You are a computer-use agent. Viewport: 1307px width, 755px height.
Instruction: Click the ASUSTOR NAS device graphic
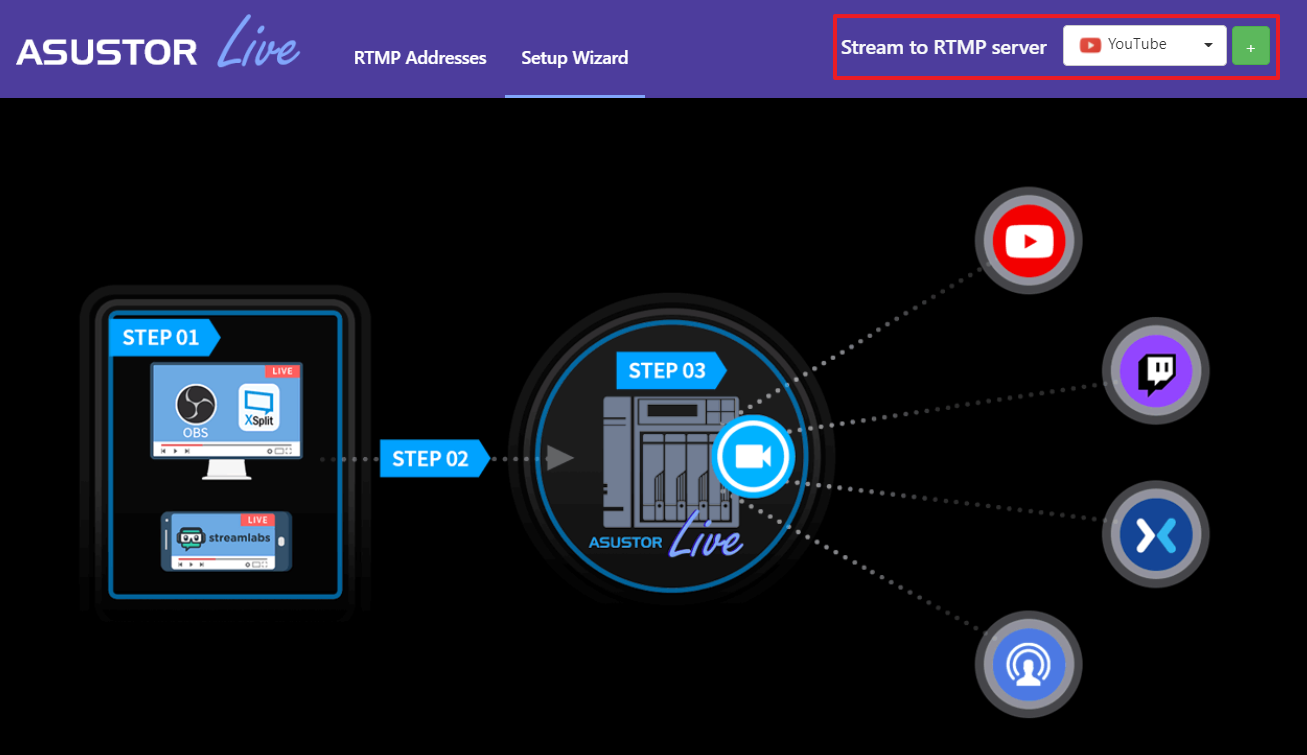tap(670, 462)
